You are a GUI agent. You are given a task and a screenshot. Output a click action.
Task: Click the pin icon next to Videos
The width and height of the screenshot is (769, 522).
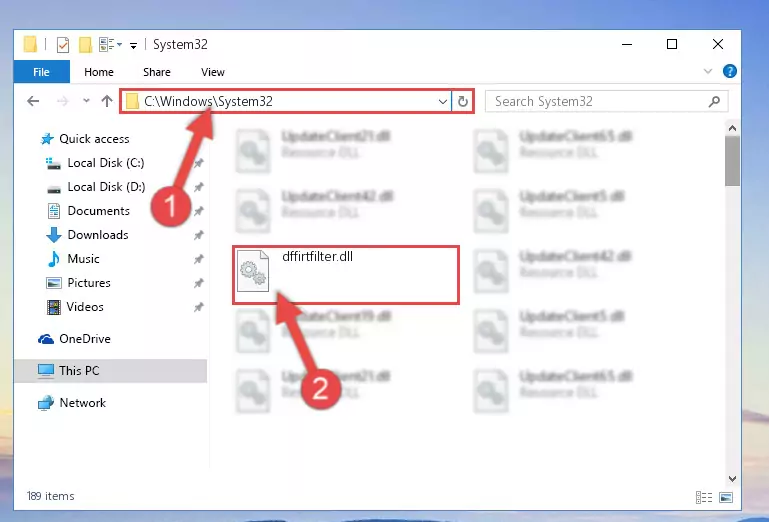point(199,308)
